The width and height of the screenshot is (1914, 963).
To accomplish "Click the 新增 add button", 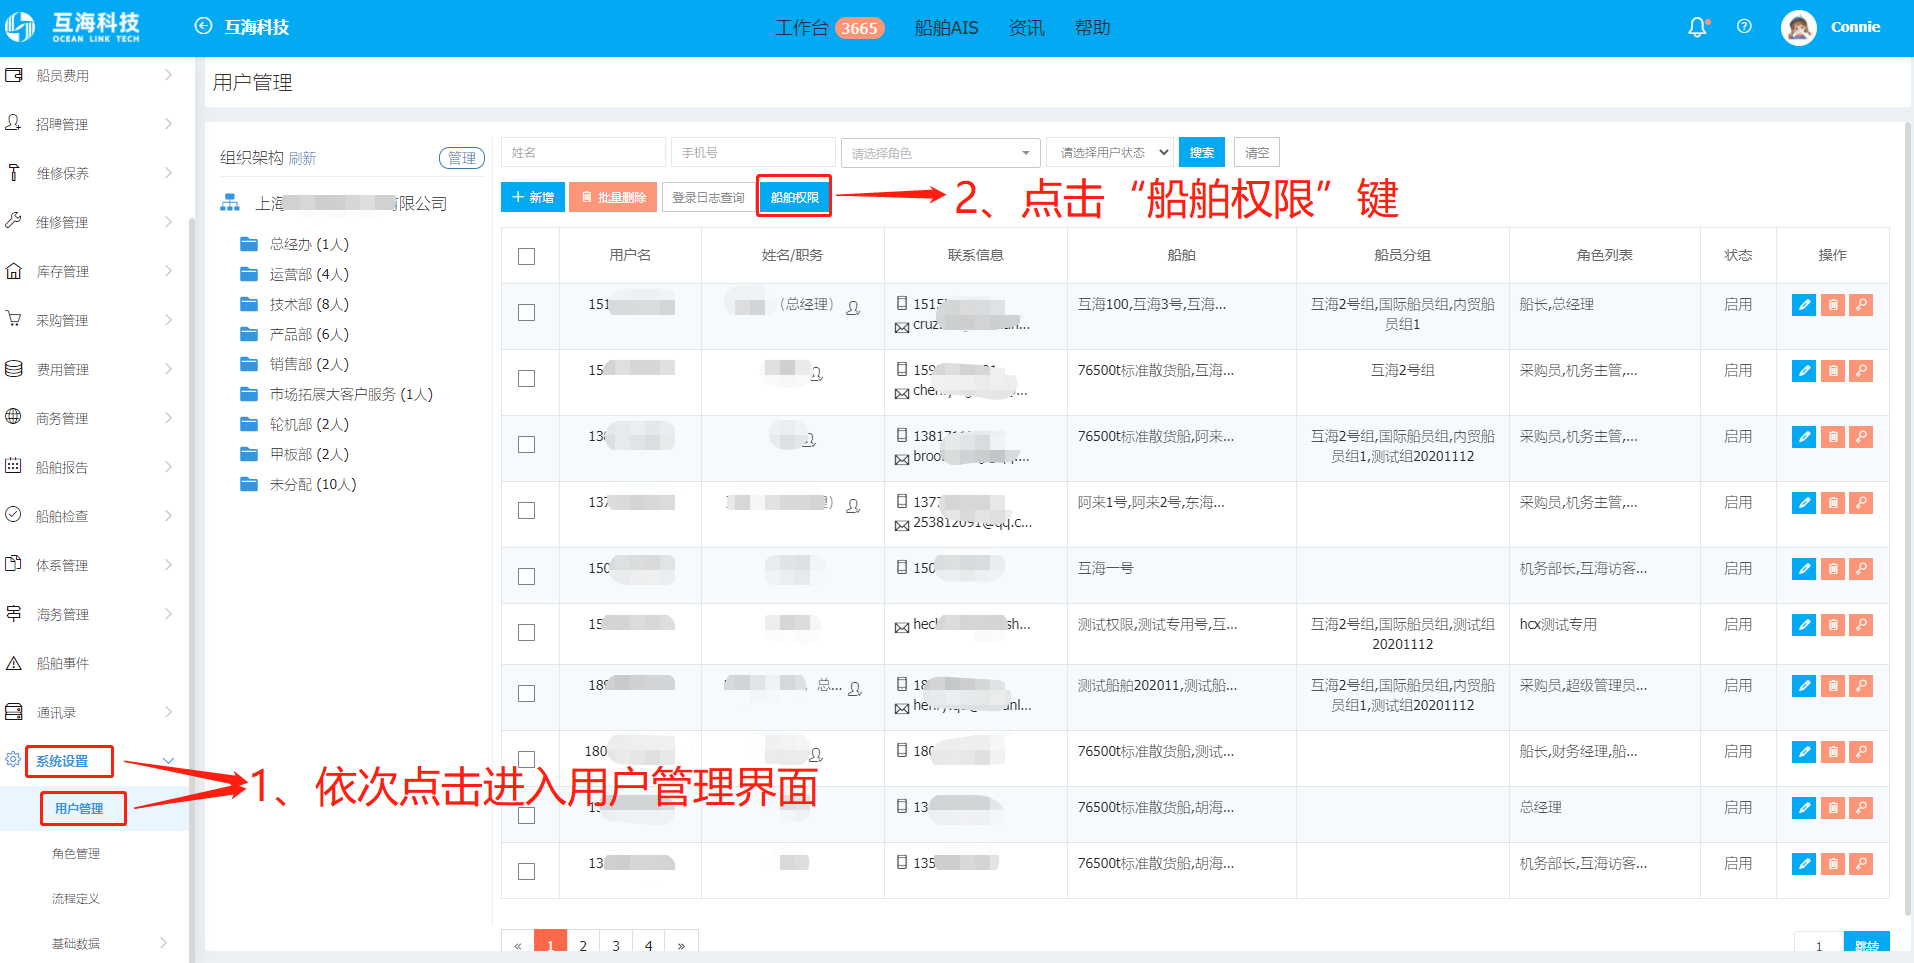I will click(x=533, y=197).
